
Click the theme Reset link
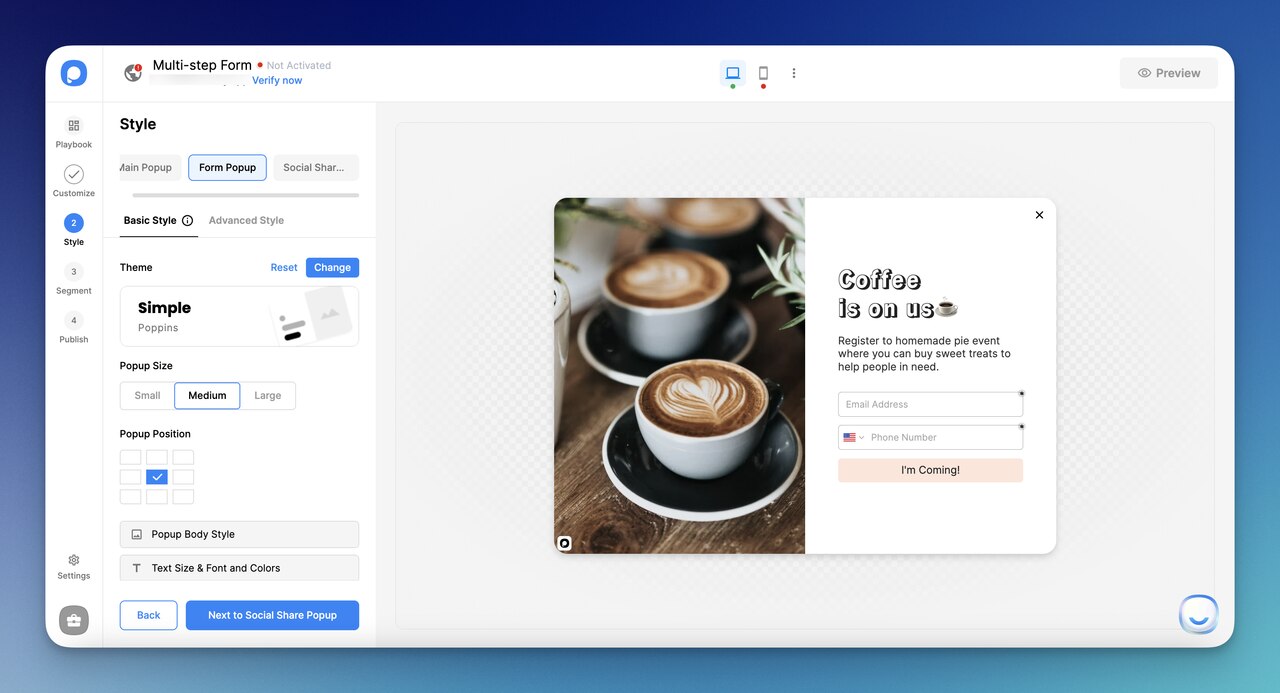click(x=284, y=268)
